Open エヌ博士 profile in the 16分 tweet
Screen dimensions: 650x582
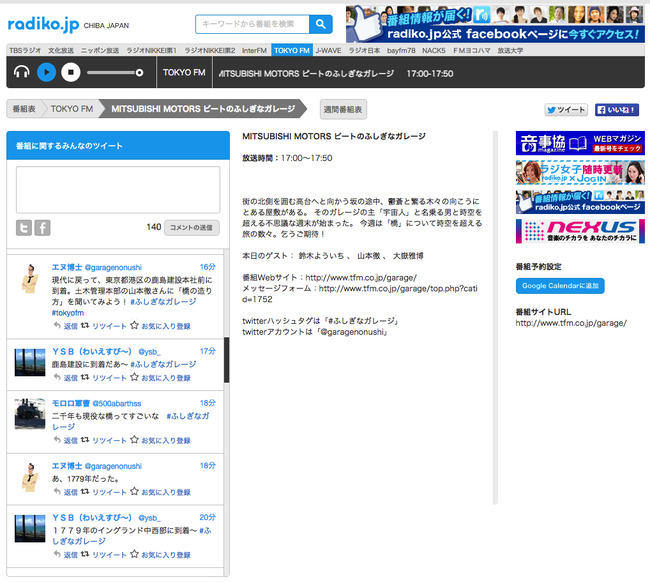coord(96,267)
